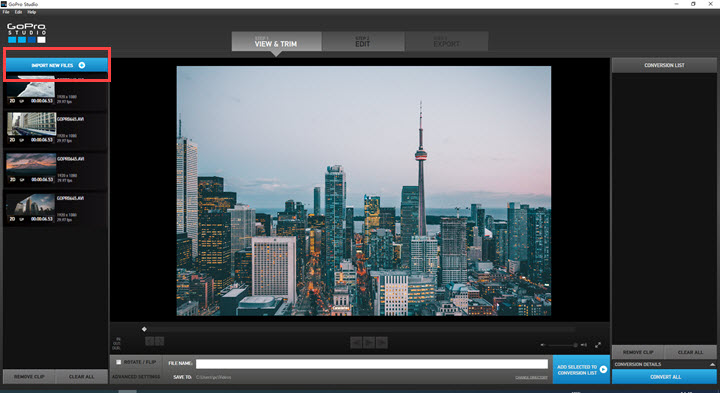
Task: Clear all in the conversion list panel
Action: click(691, 352)
